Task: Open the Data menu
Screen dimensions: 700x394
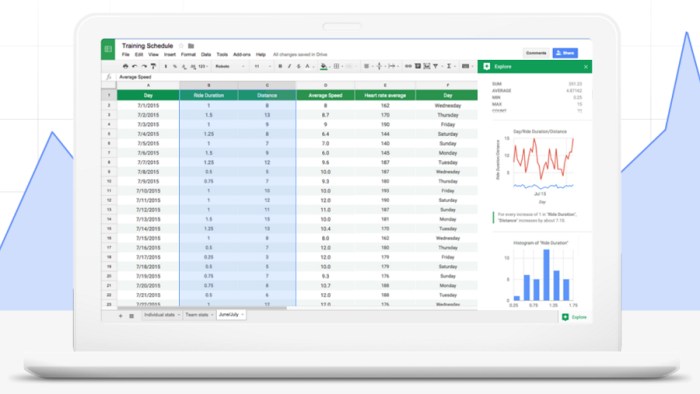Action: click(206, 54)
